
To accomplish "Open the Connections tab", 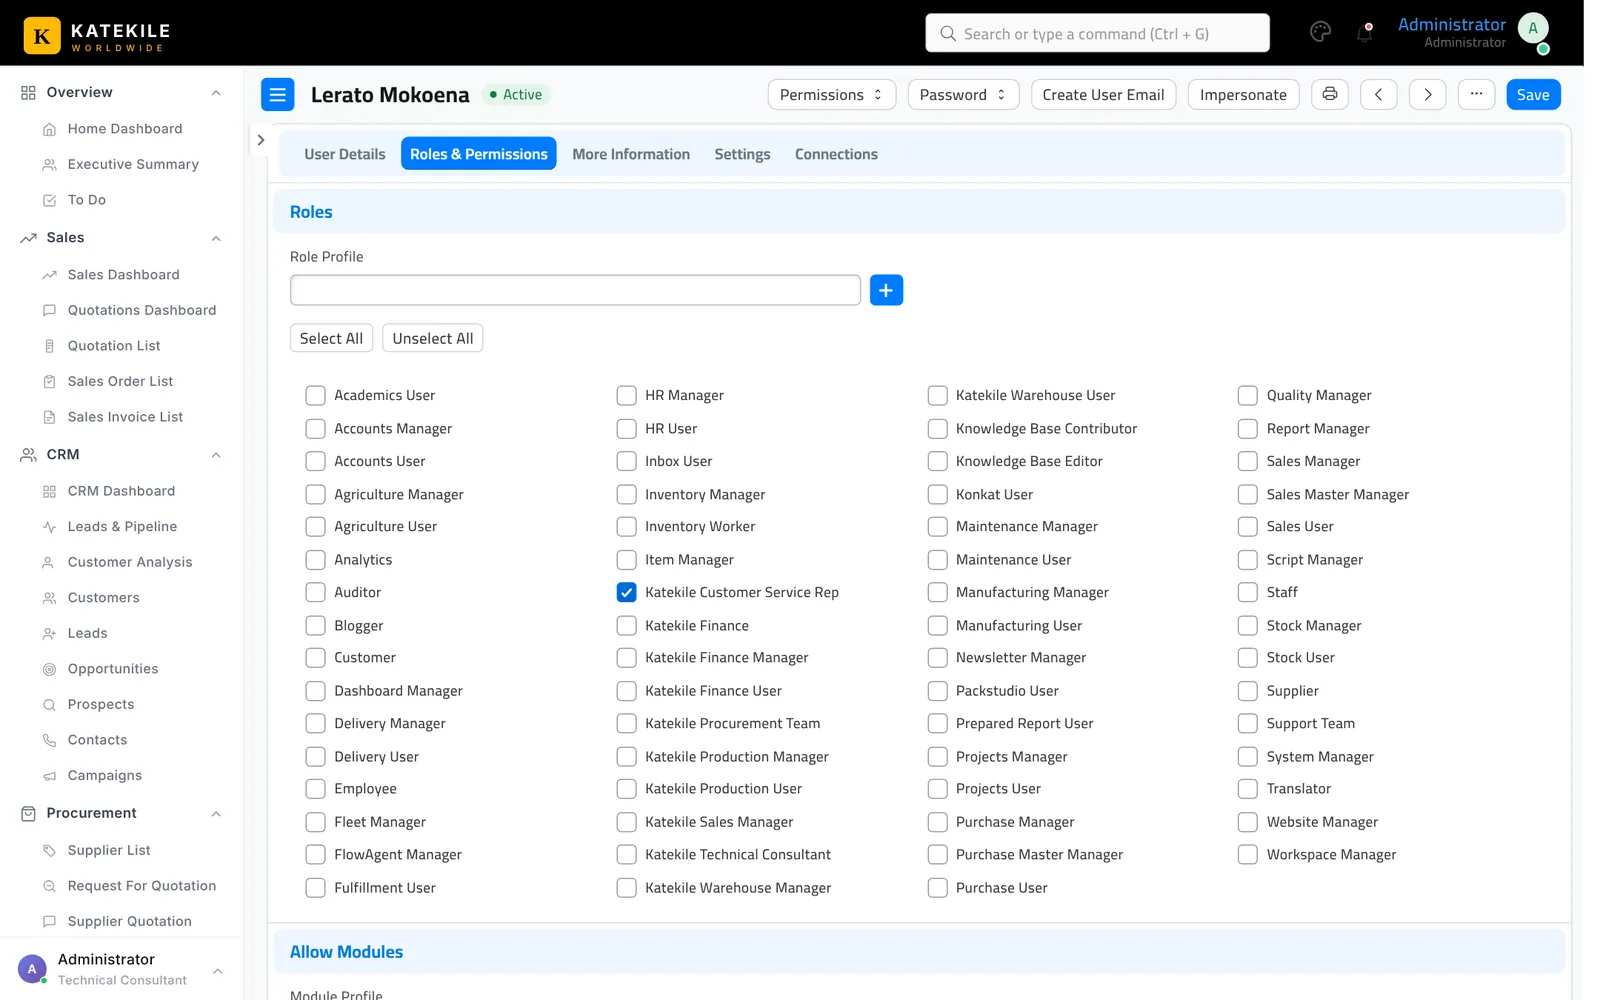I will (x=836, y=154).
